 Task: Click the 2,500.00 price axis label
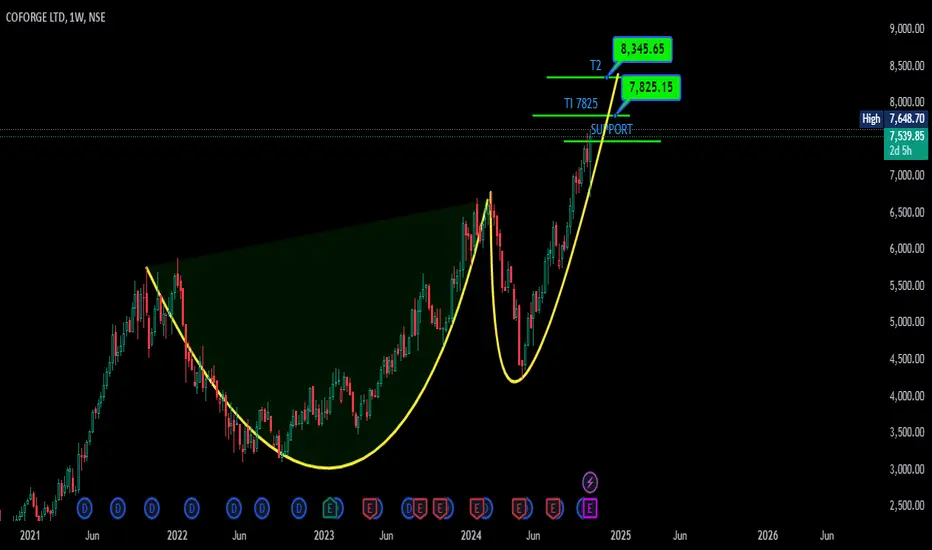[x=906, y=505]
